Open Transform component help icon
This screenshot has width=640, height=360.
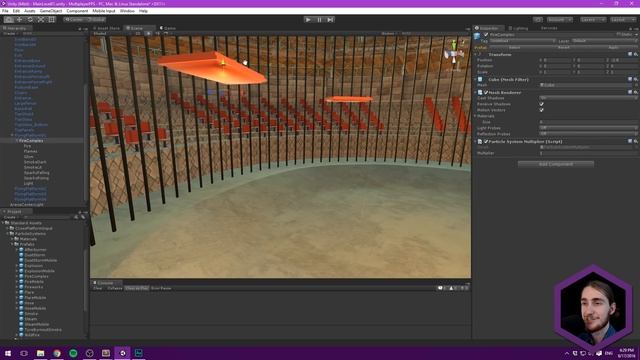point(630,54)
